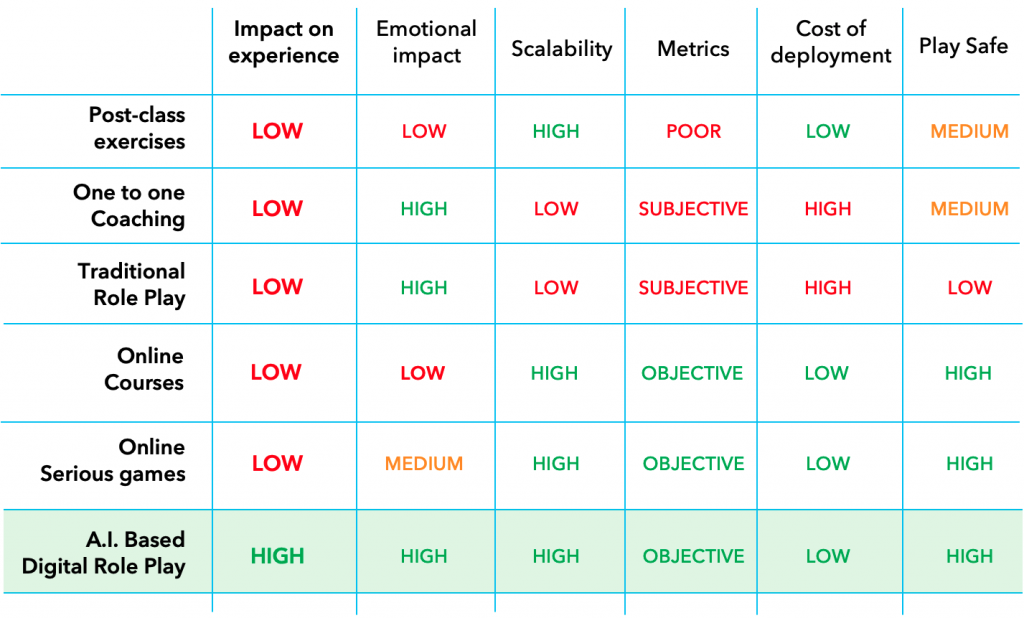
Task: Click the 'Scalability' column header
Action: (x=562, y=49)
